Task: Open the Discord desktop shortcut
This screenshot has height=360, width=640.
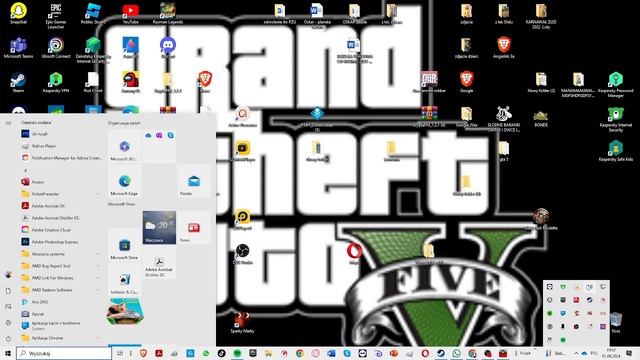Action: [168, 48]
